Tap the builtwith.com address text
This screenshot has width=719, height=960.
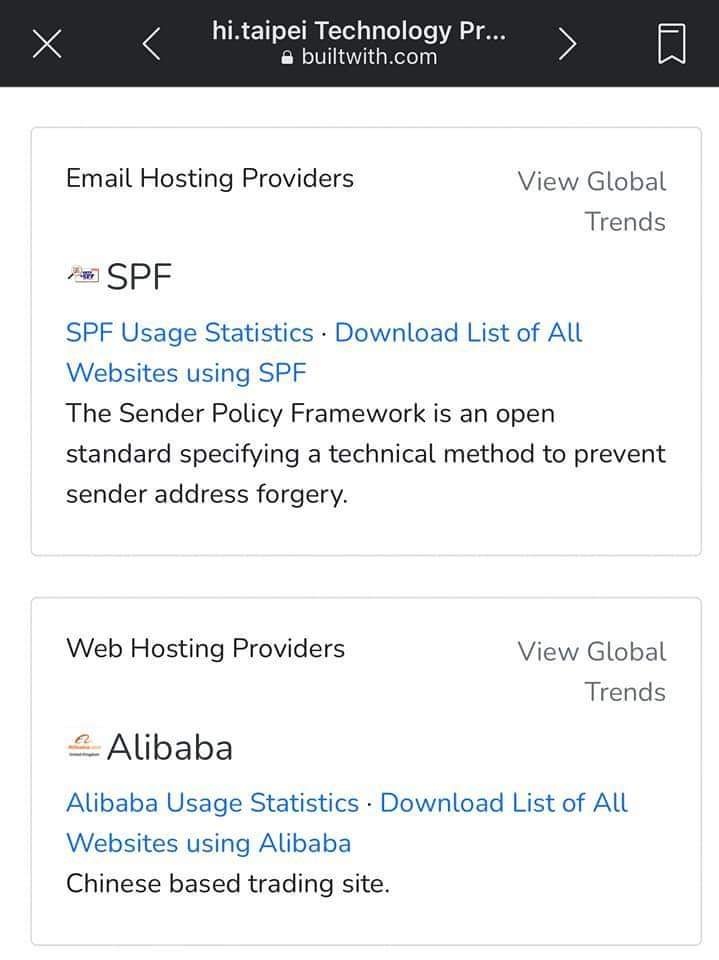coord(369,57)
